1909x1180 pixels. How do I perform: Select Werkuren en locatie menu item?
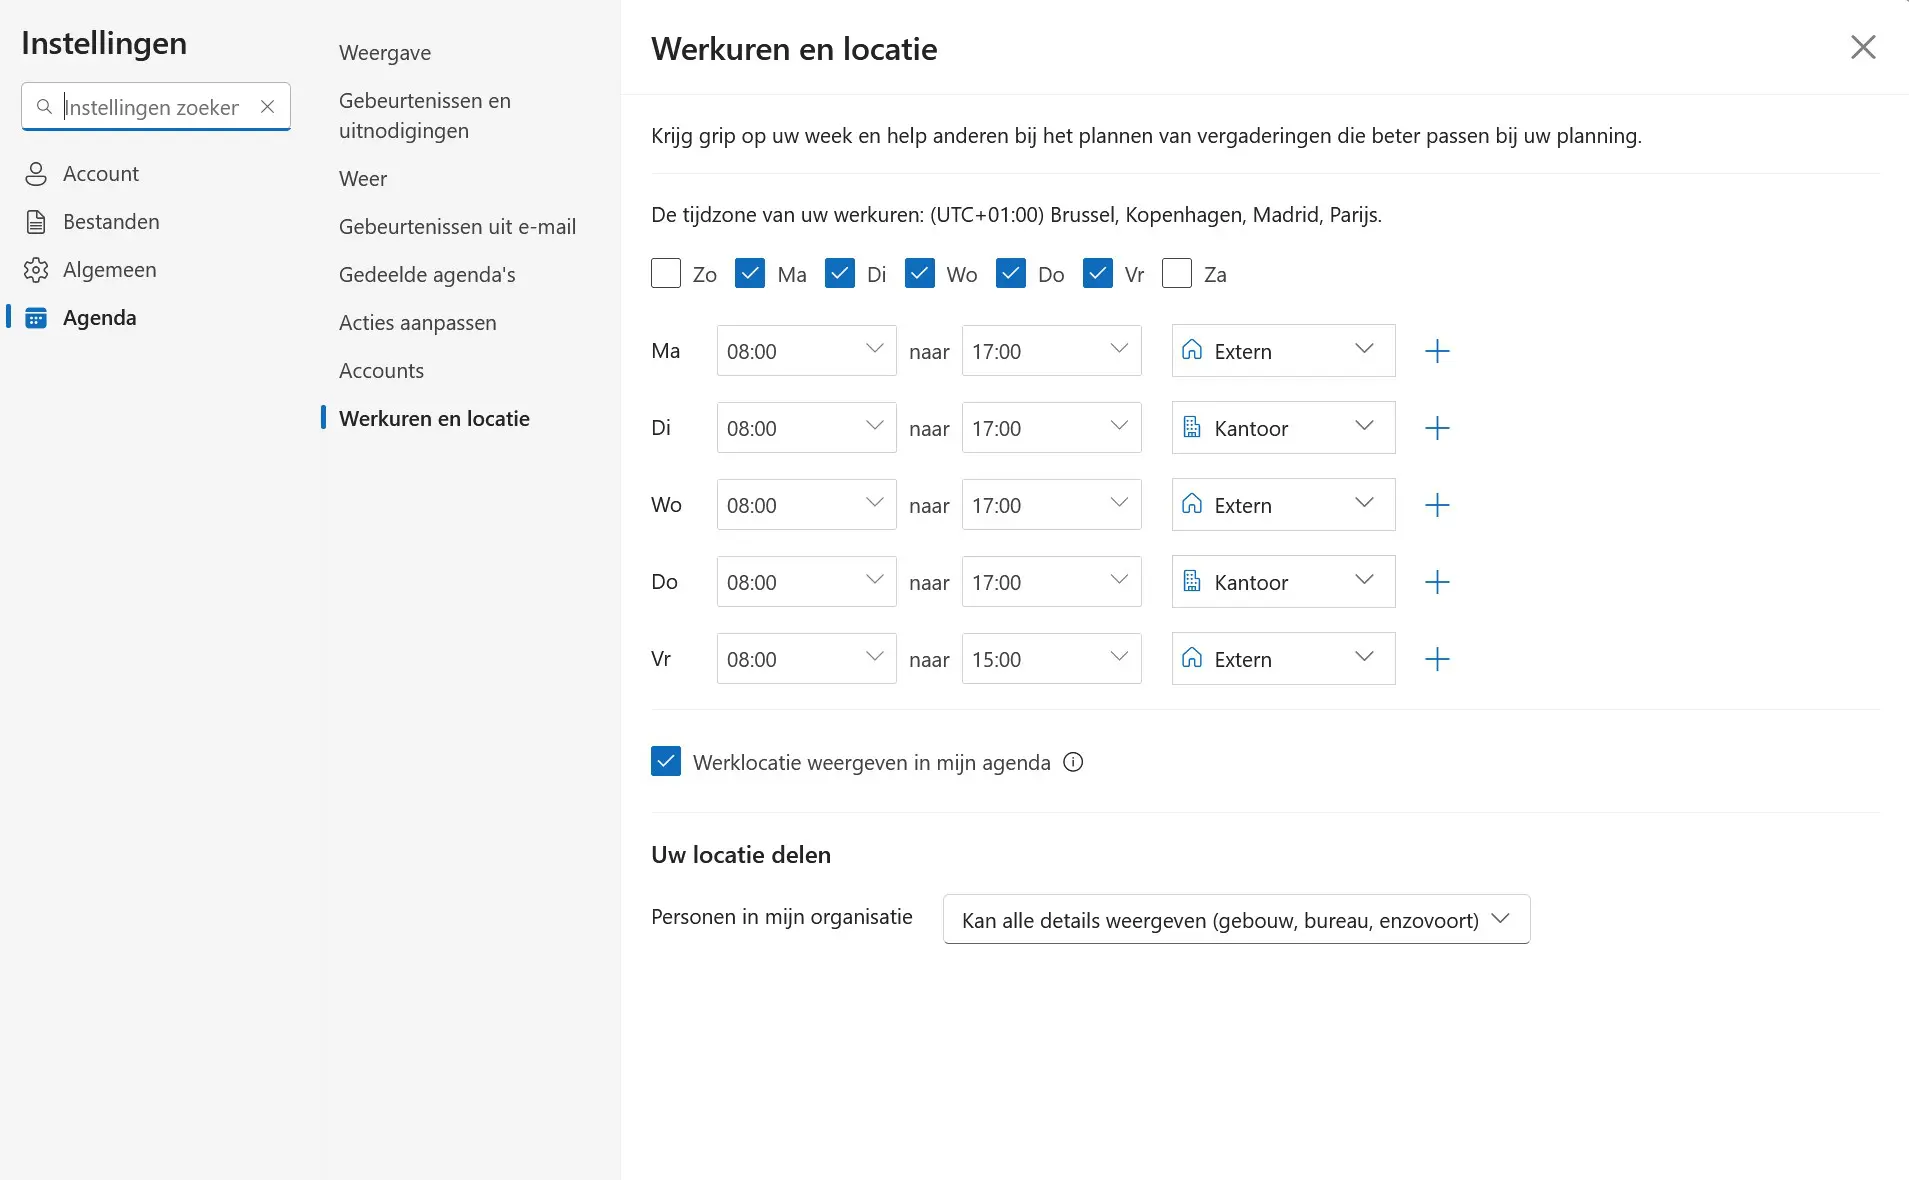pos(434,419)
